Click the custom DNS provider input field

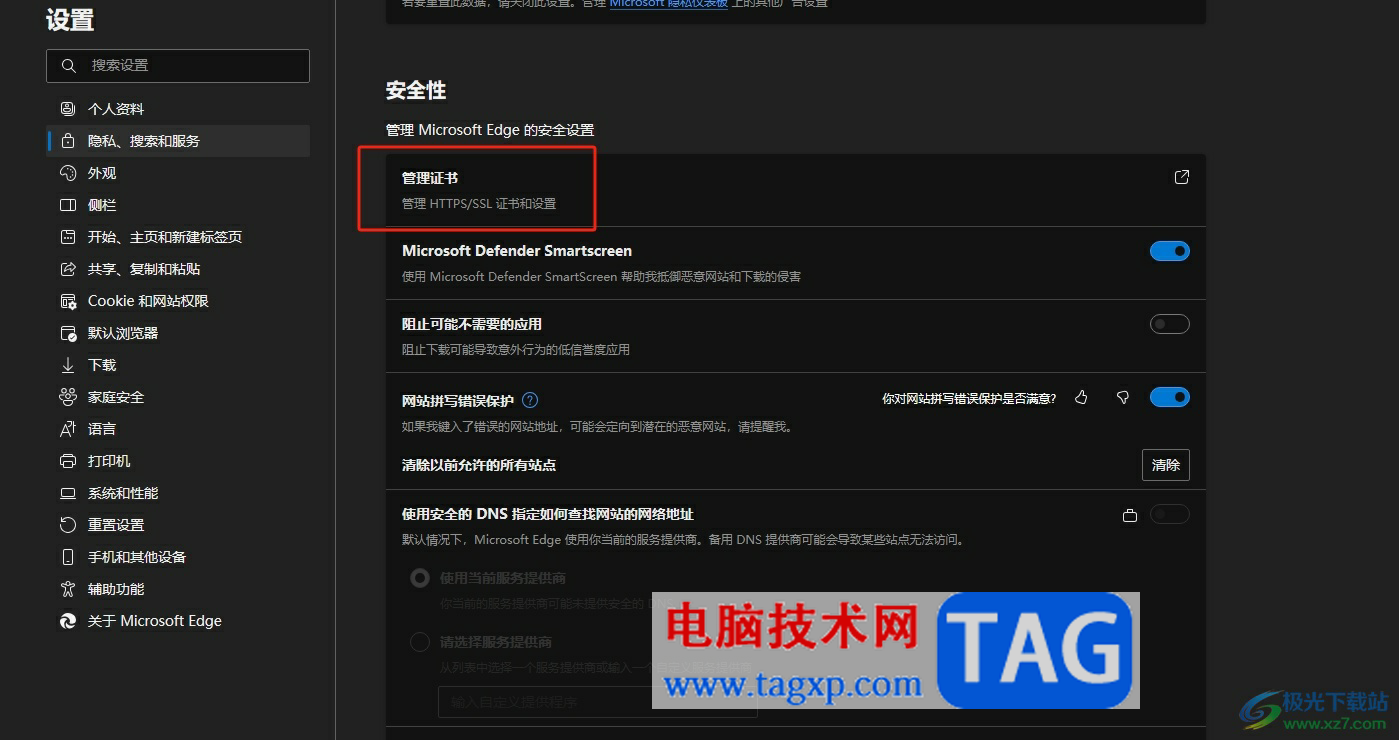pos(598,702)
